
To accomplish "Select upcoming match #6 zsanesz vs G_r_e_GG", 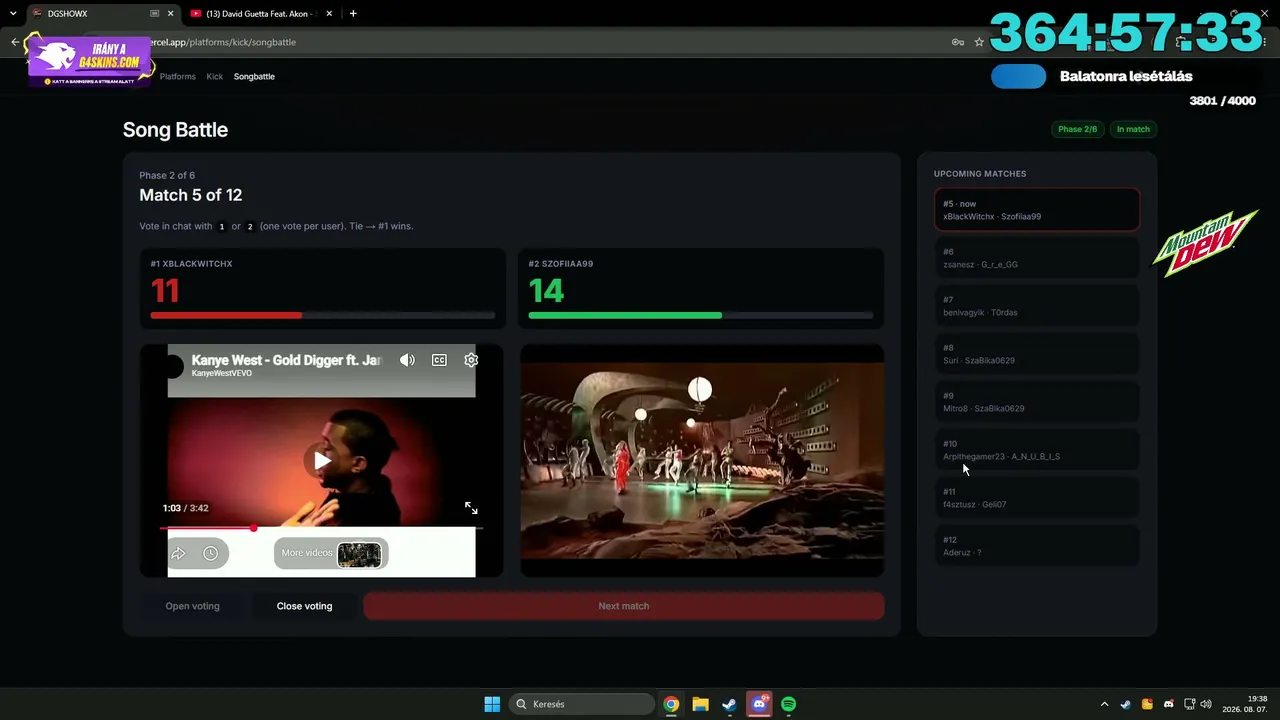I will [1037, 258].
